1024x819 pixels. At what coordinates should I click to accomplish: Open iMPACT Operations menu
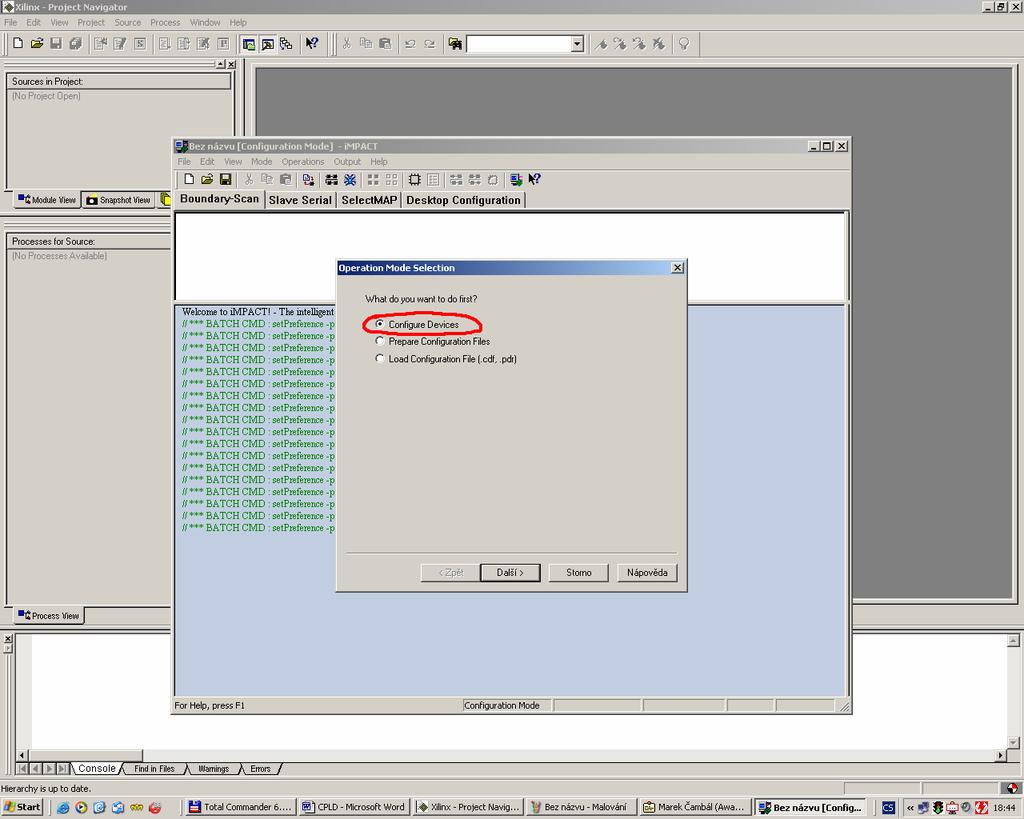tap(302, 161)
